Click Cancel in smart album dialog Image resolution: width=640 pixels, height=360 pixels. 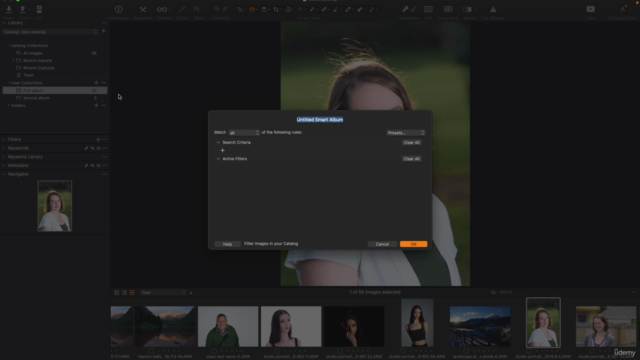click(382, 244)
